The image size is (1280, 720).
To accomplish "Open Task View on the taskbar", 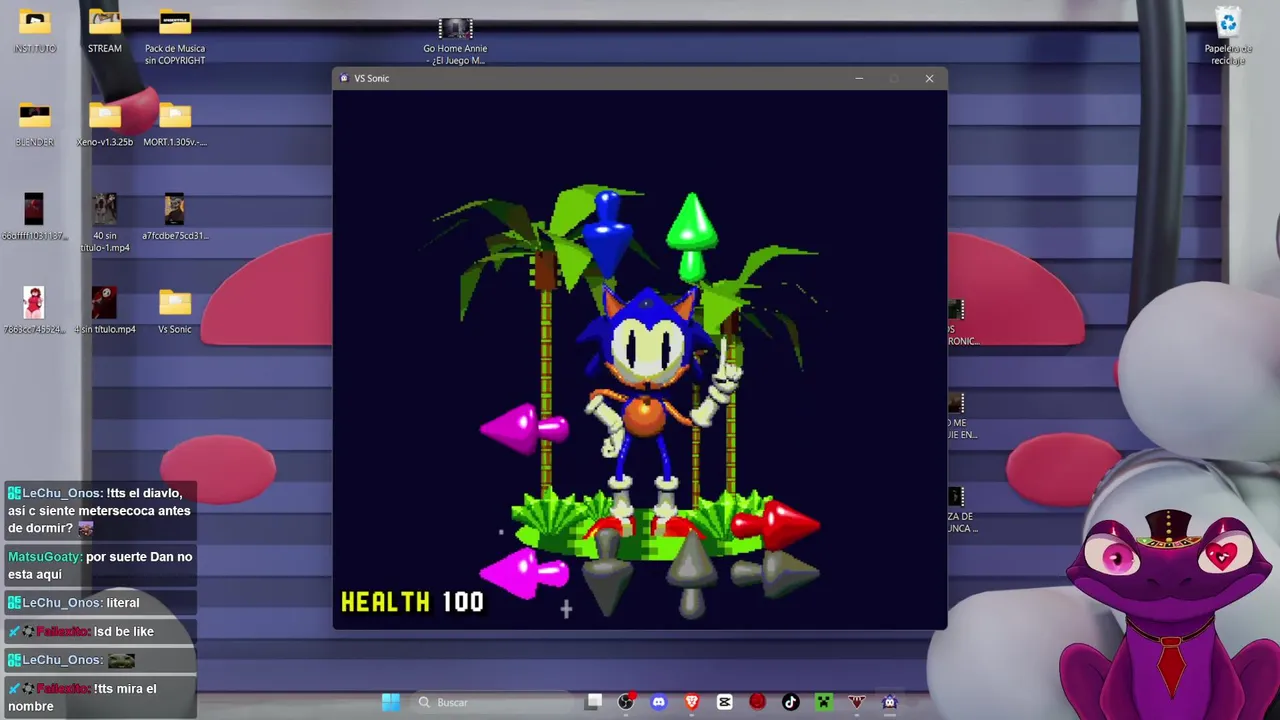I will point(594,702).
